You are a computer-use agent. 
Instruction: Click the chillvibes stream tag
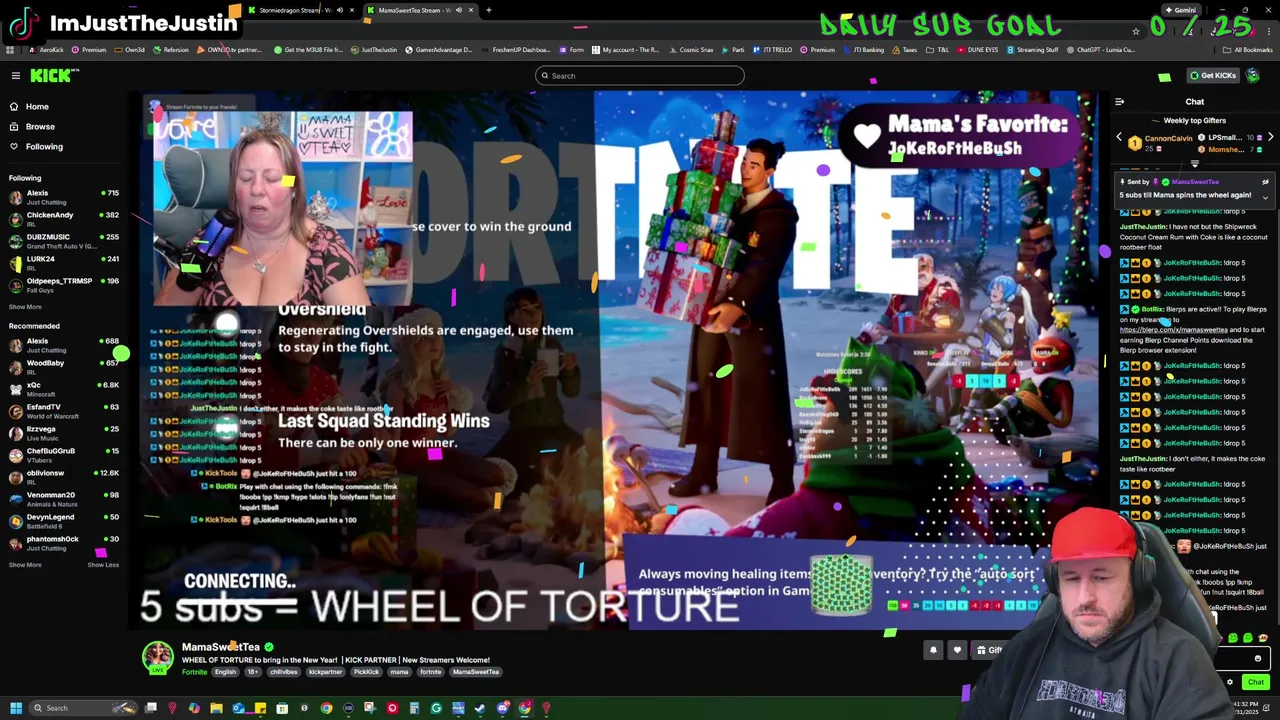tap(283, 672)
